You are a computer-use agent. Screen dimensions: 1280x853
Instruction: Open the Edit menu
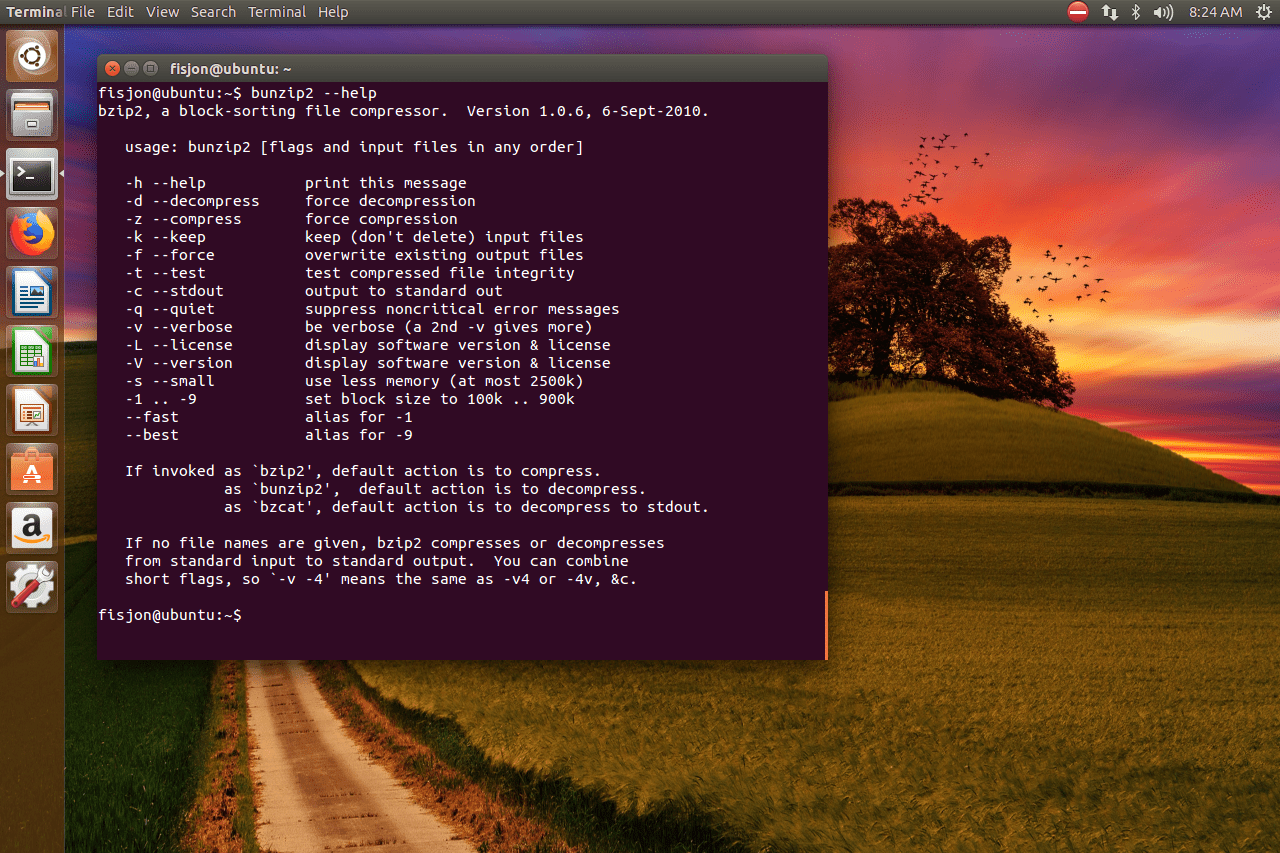click(120, 12)
